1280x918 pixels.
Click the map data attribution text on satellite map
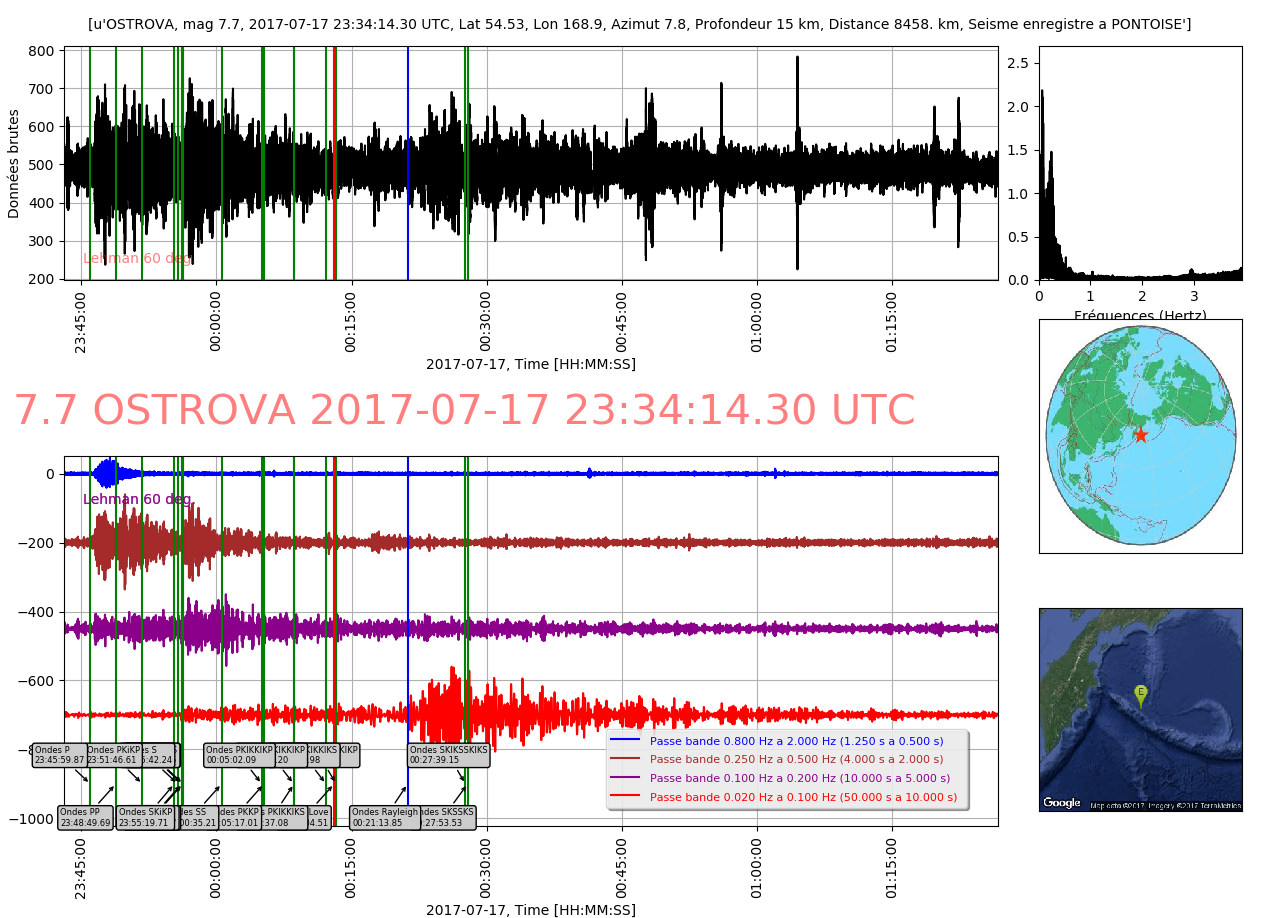tap(1165, 805)
